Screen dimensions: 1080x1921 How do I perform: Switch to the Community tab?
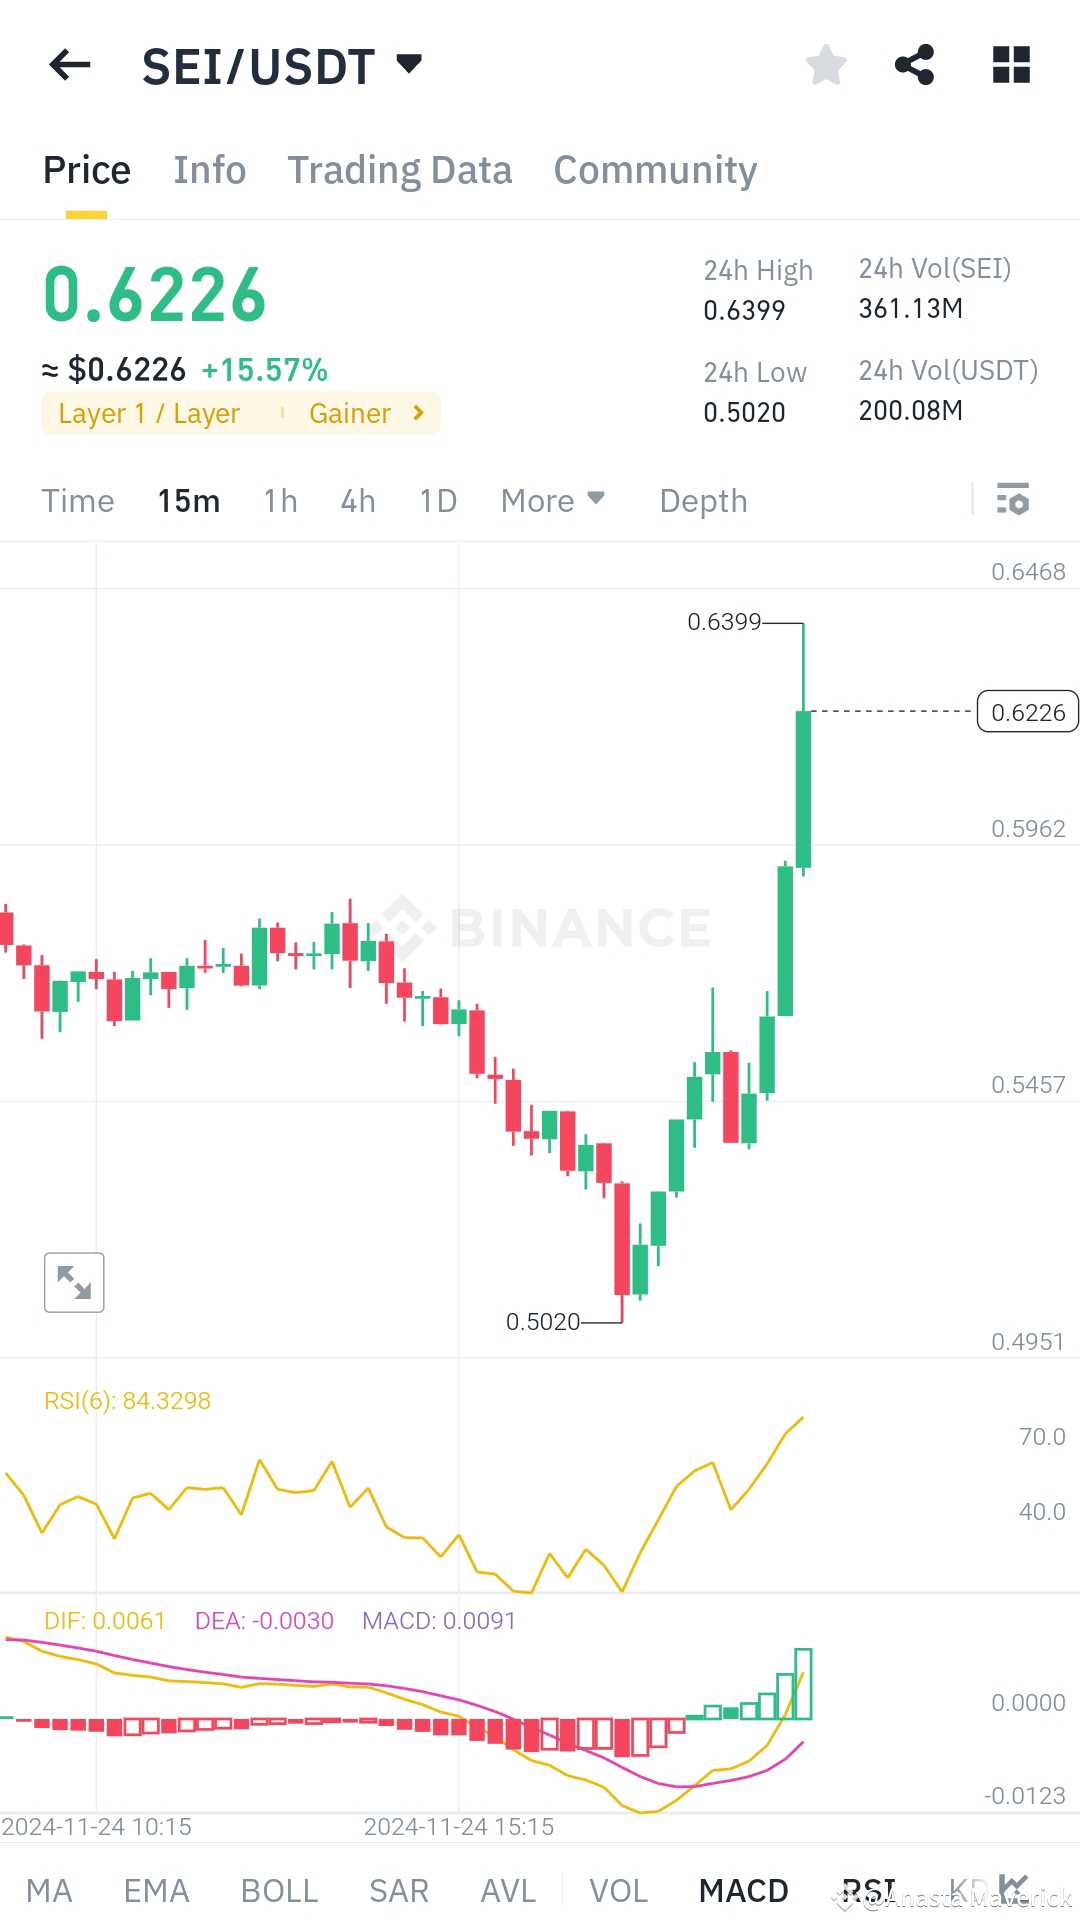[654, 170]
